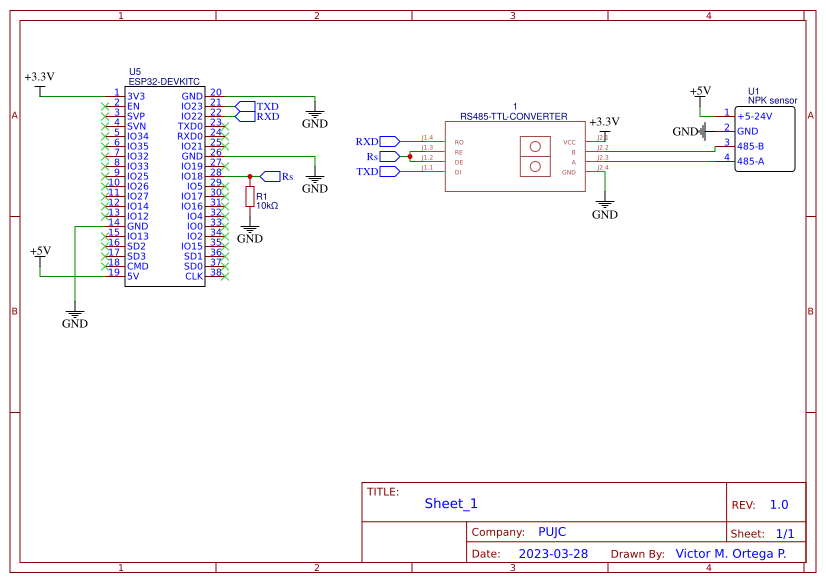826x583 pixels.
Task: Click the upper circular pad inside the RS485 converter
Action: [534, 146]
